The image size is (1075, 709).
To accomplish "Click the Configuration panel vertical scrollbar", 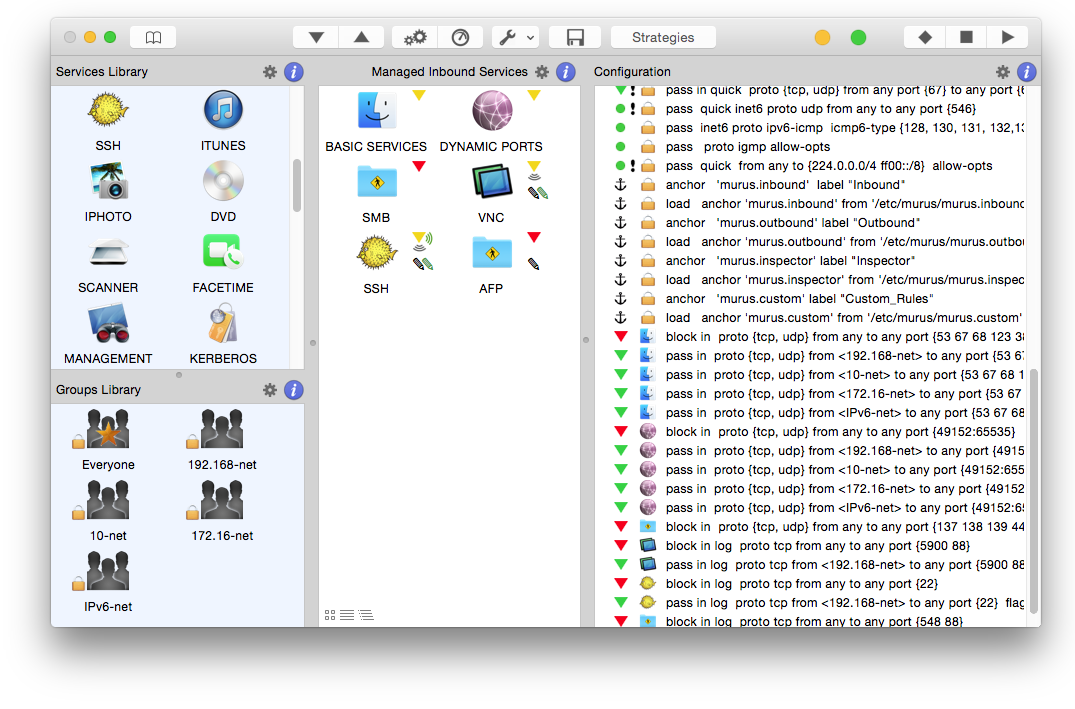I will pos(1035,490).
